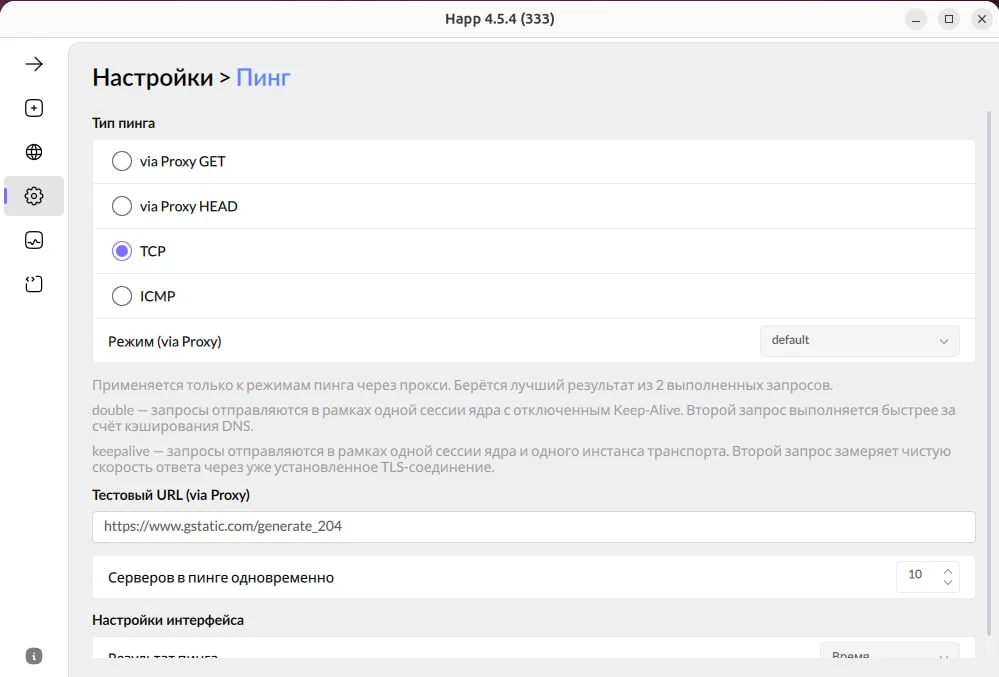
Task: Click the Happ 4.5.4 (333) window title
Action: (500, 18)
